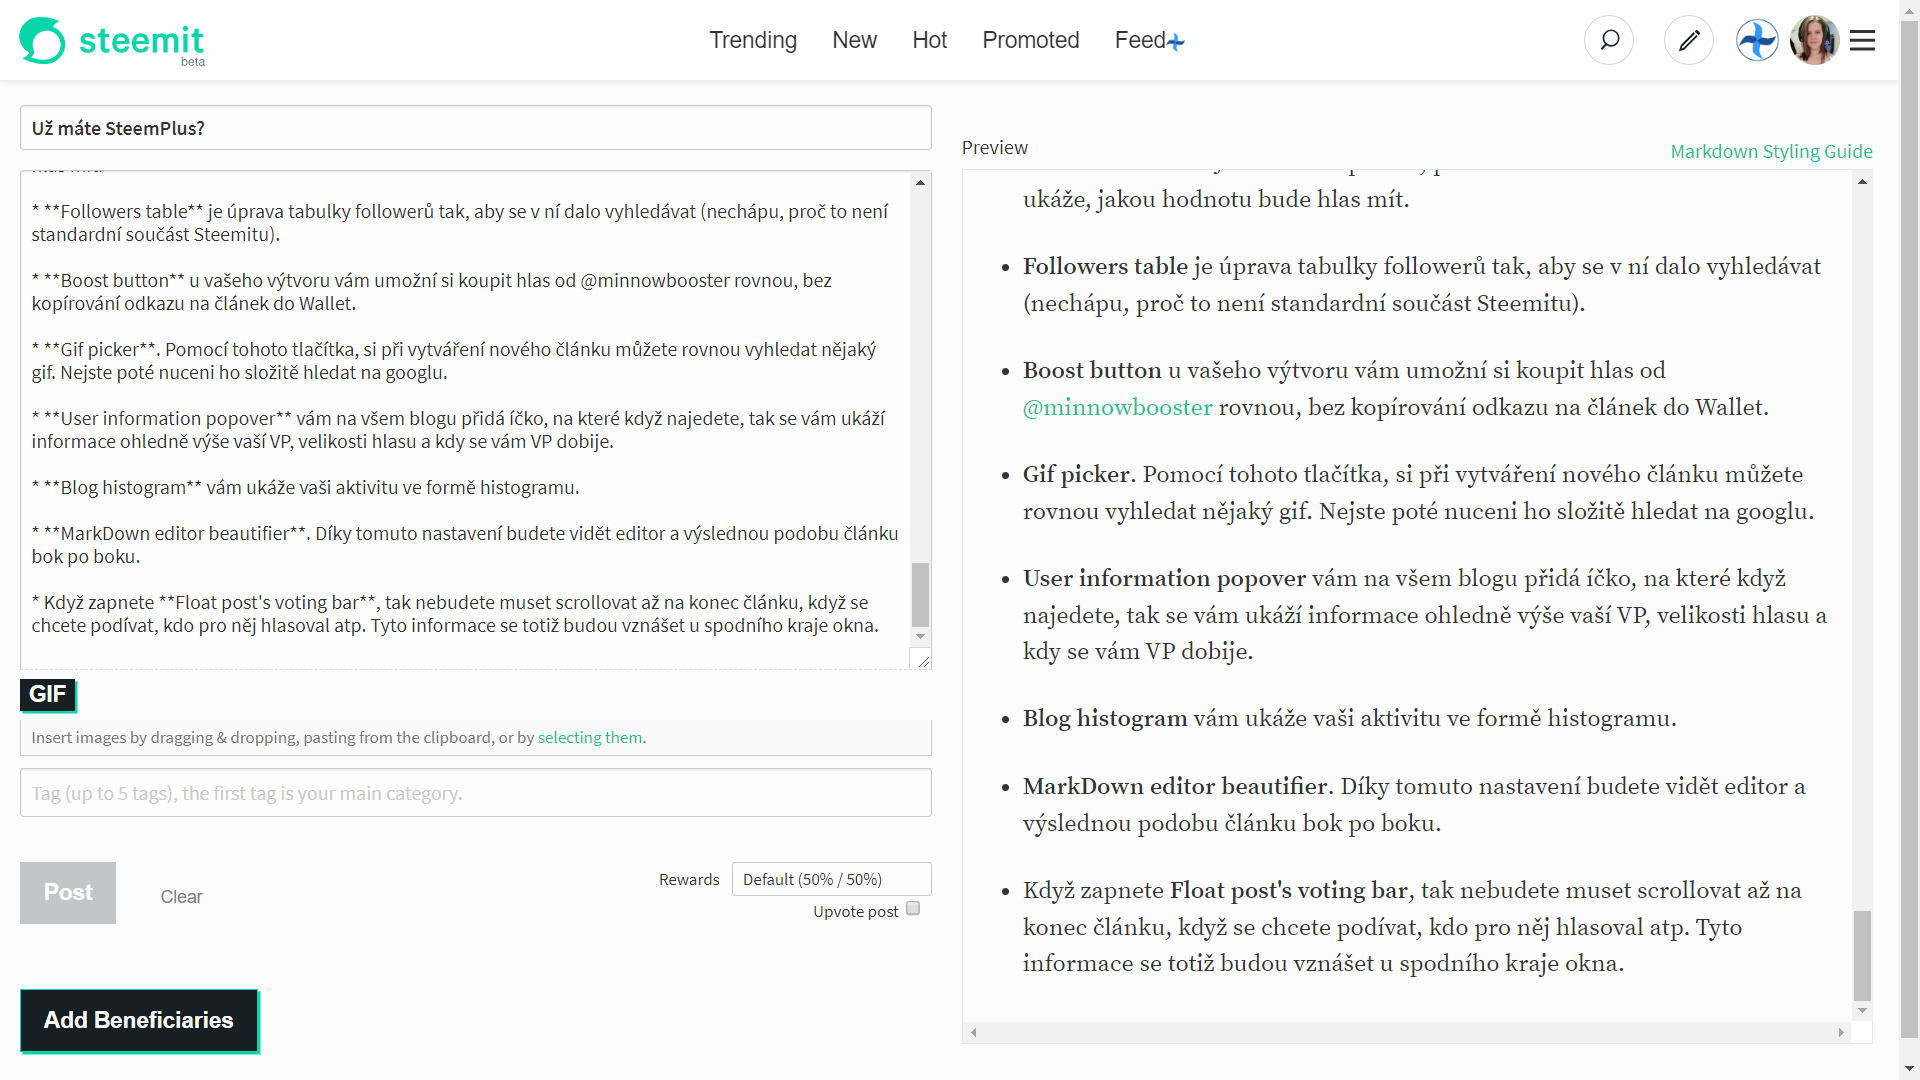Viewport: 1920px width, 1080px height.
Task: Focus the post title input field
Action: click(476, 128)
